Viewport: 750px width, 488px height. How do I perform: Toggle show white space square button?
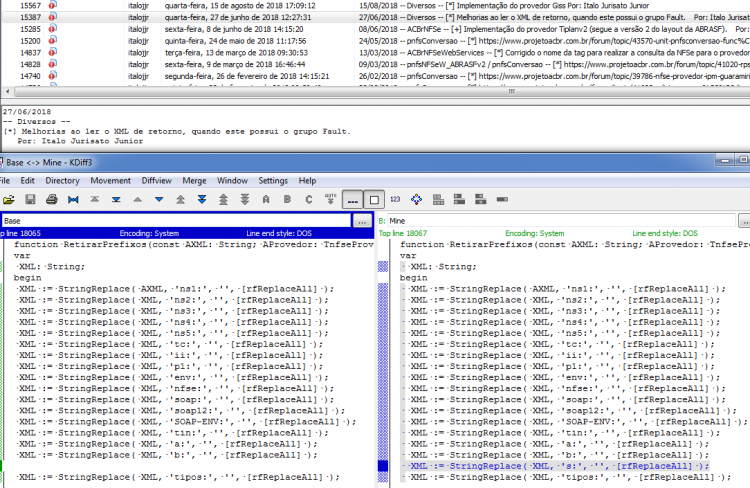(x=374, y=200)
